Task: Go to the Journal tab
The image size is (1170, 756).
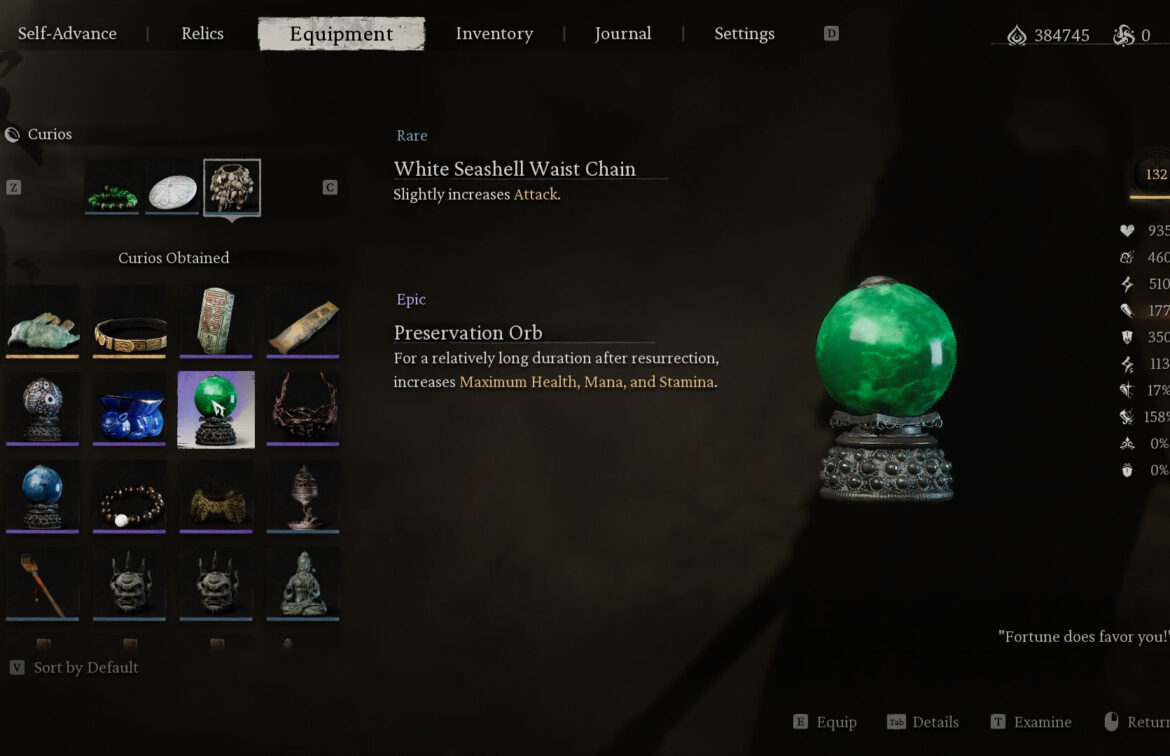Action: coord(623,34)
